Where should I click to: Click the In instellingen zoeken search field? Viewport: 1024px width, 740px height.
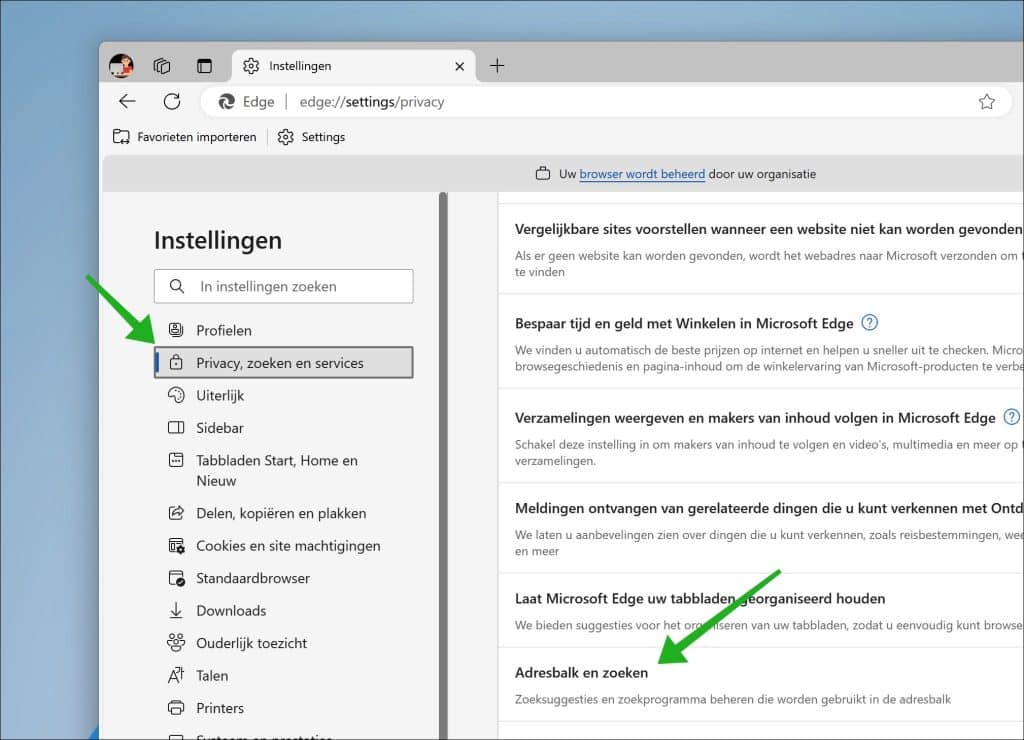(x=283, y=286)
